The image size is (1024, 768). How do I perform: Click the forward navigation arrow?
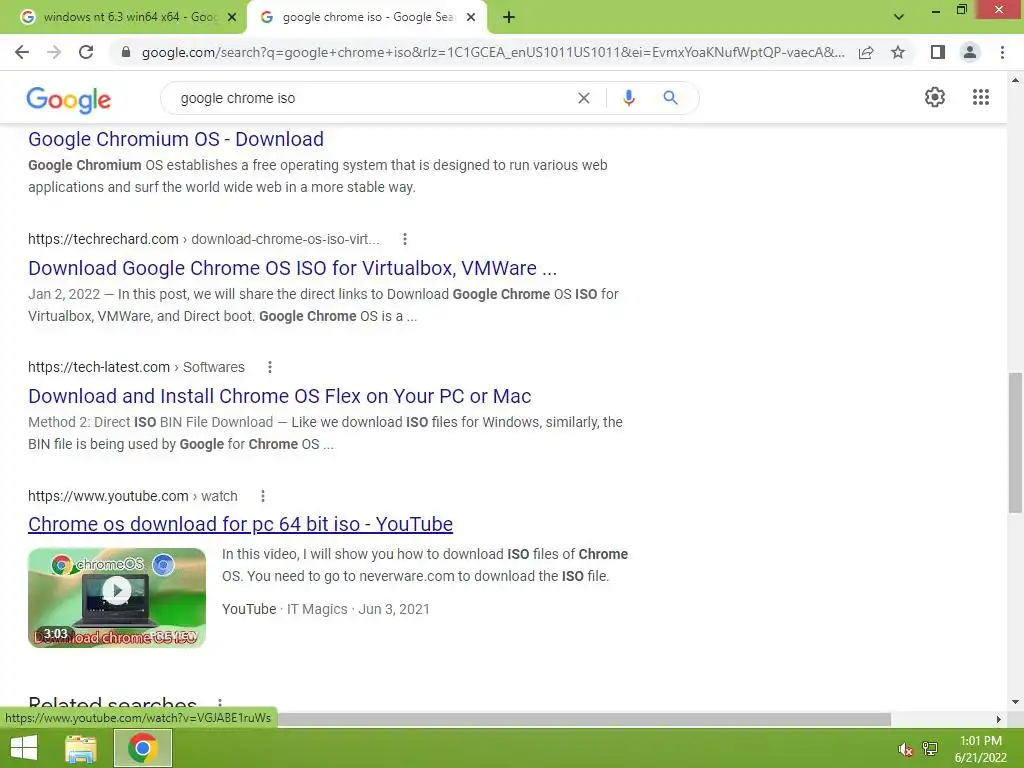(54, 52)
